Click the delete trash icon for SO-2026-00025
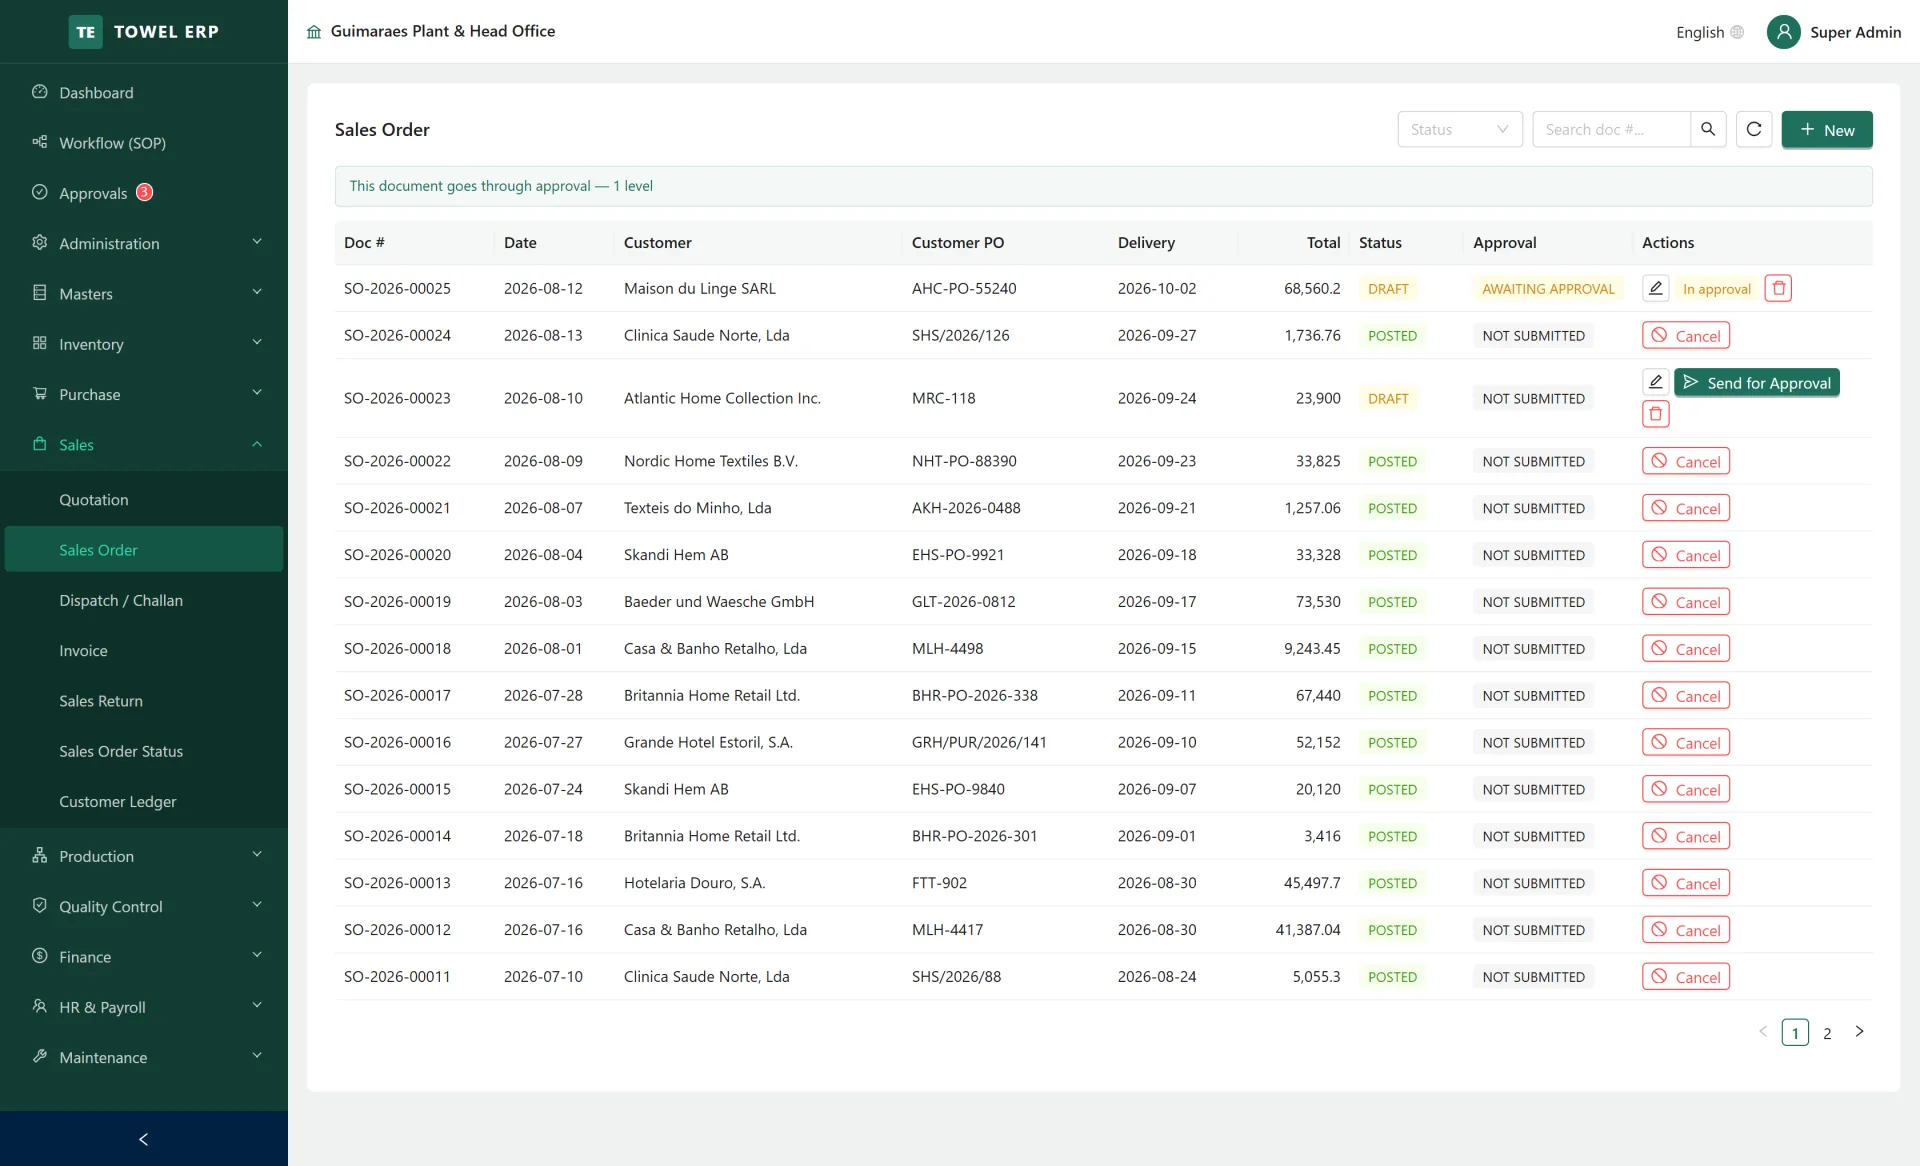Screen dimensions: 1920x1166 [x=1778, y=288]
